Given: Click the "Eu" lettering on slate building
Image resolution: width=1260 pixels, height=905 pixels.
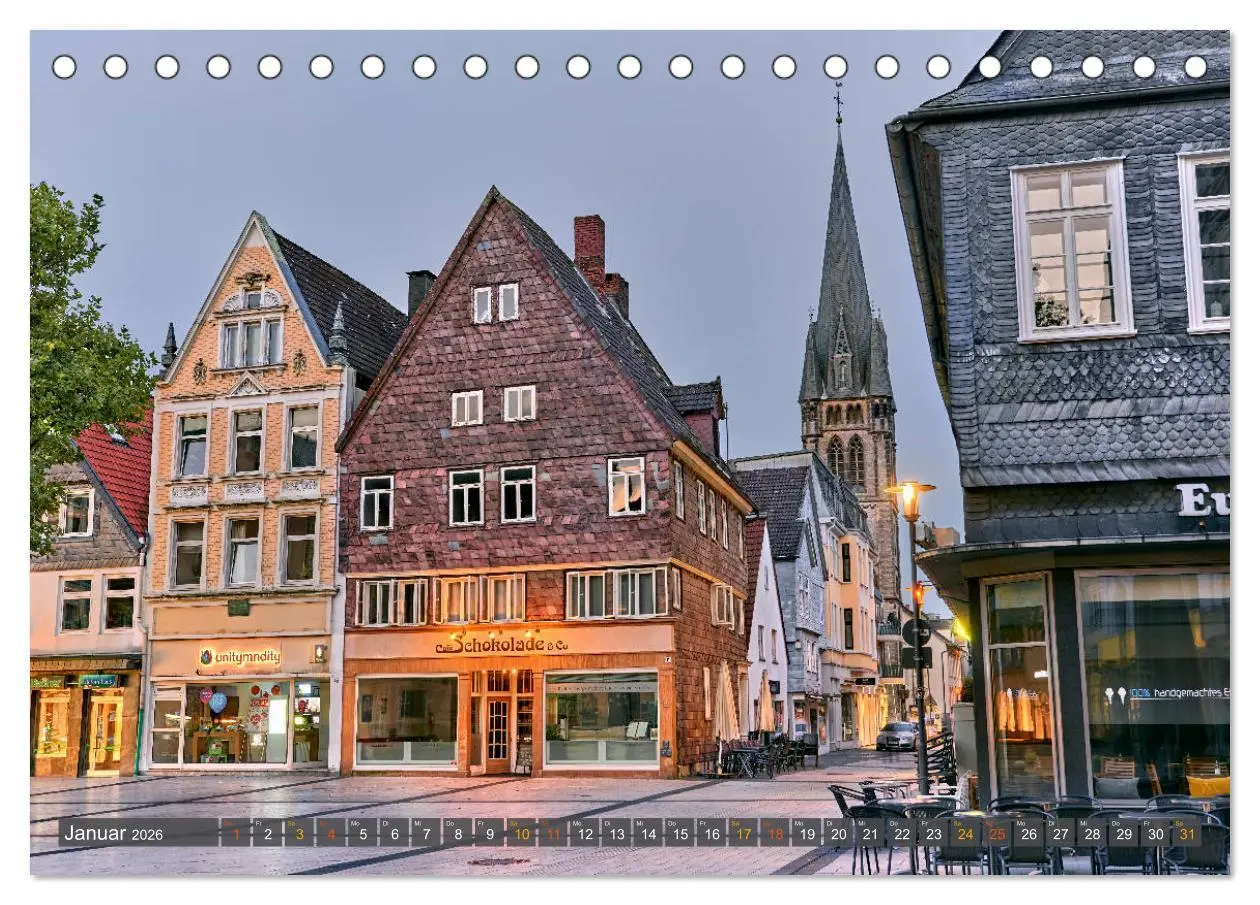Looking at the screenshot, I should pos(1203,499).
